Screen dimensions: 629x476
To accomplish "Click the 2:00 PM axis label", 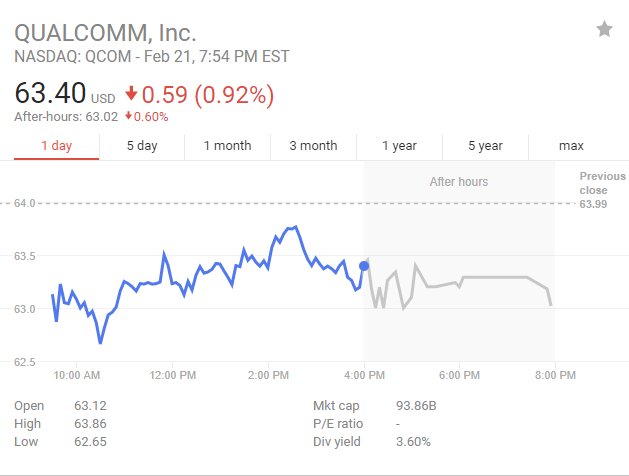I will 268,375.
